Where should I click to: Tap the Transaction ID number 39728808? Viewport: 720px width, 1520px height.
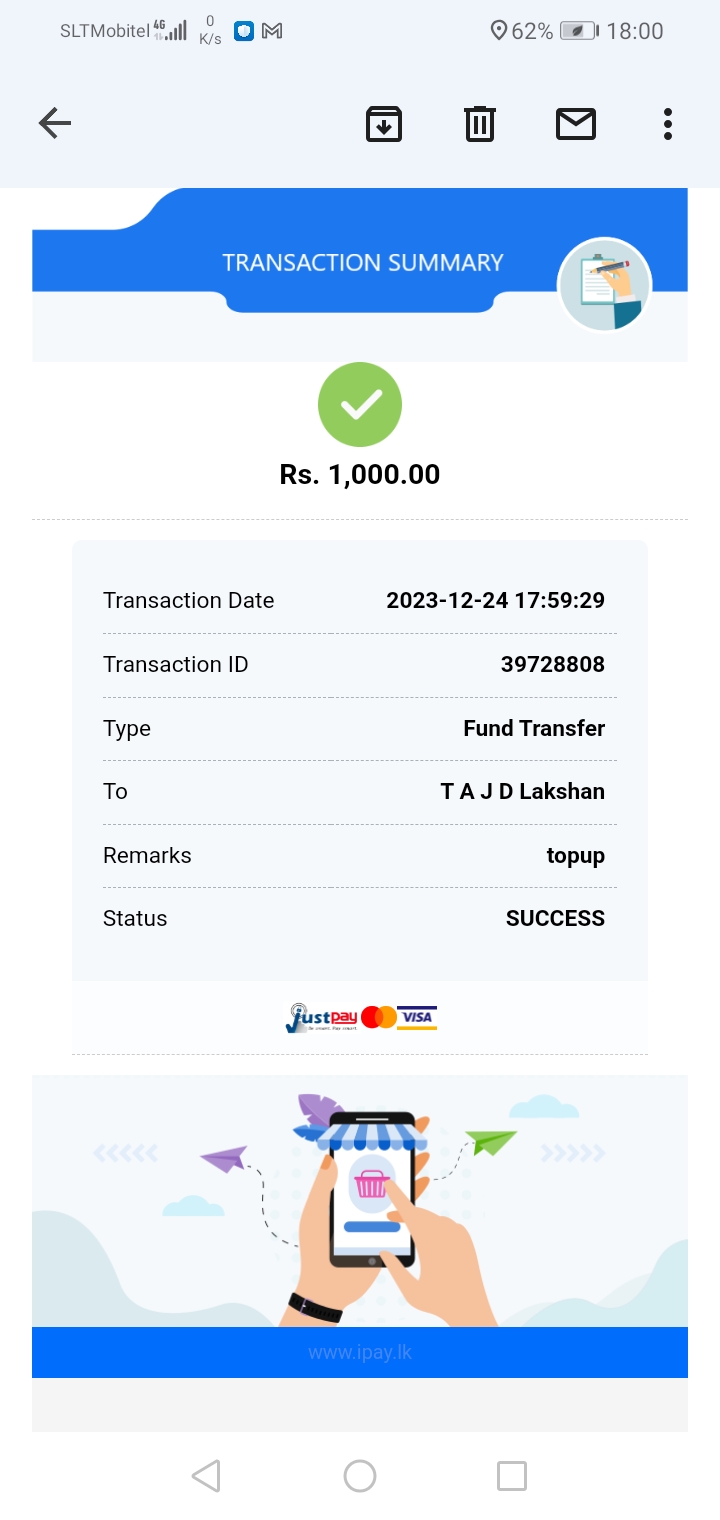pyautogui.click(x=552, y=665)
